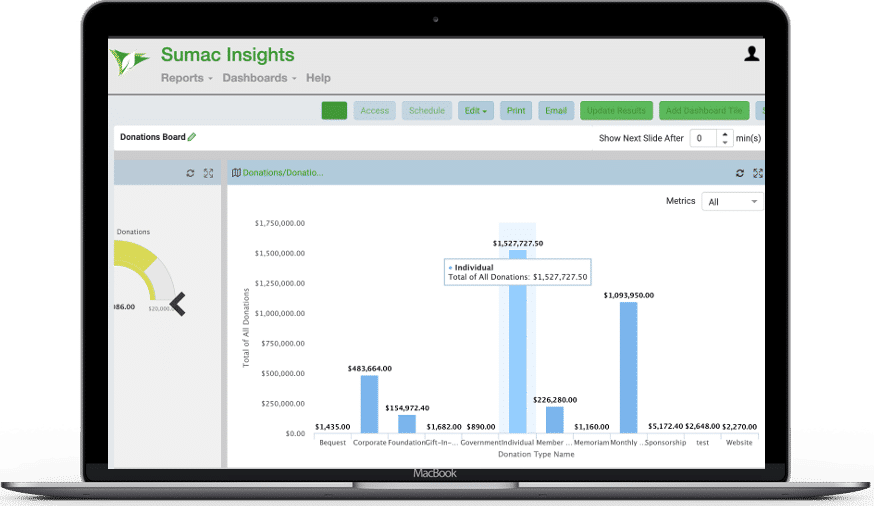Focus the Show Next Slide After minutes field
874x506 pixels.
pos(704,138)
